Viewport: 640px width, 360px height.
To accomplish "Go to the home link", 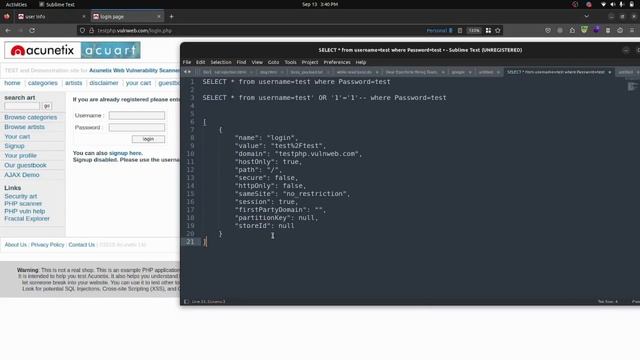I will tap(12, 83).
